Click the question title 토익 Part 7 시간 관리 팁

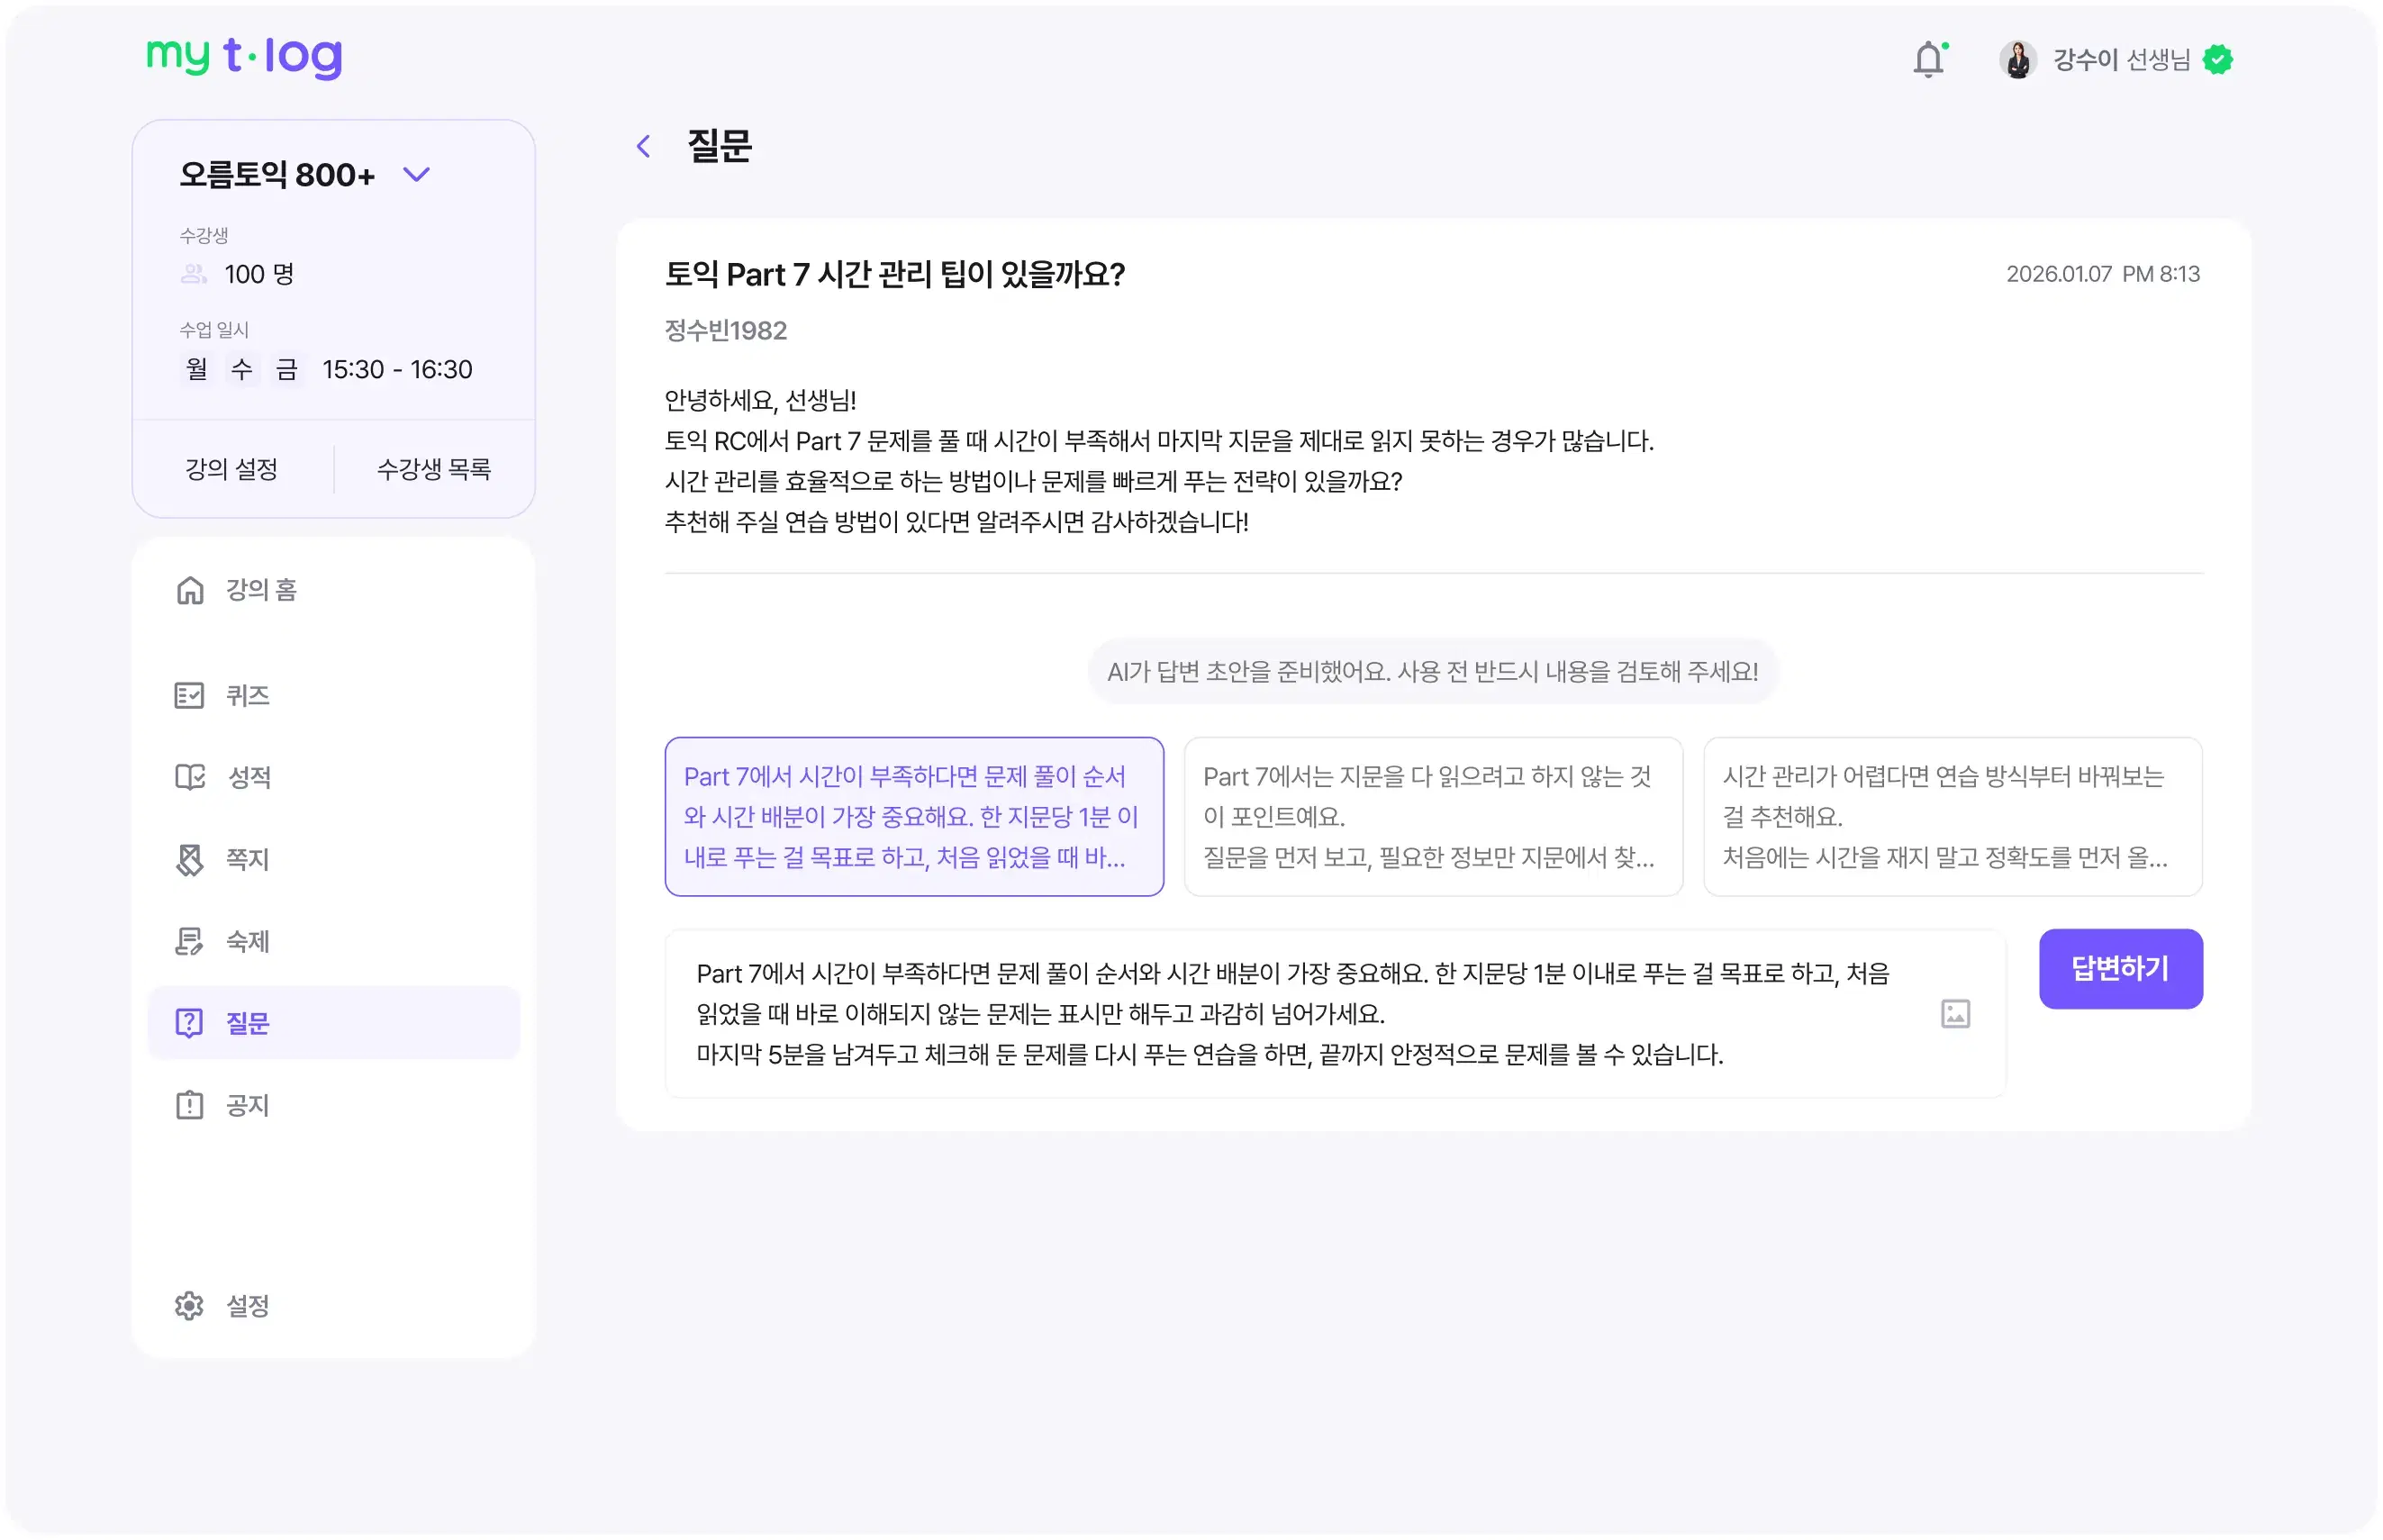coord(895,274)
